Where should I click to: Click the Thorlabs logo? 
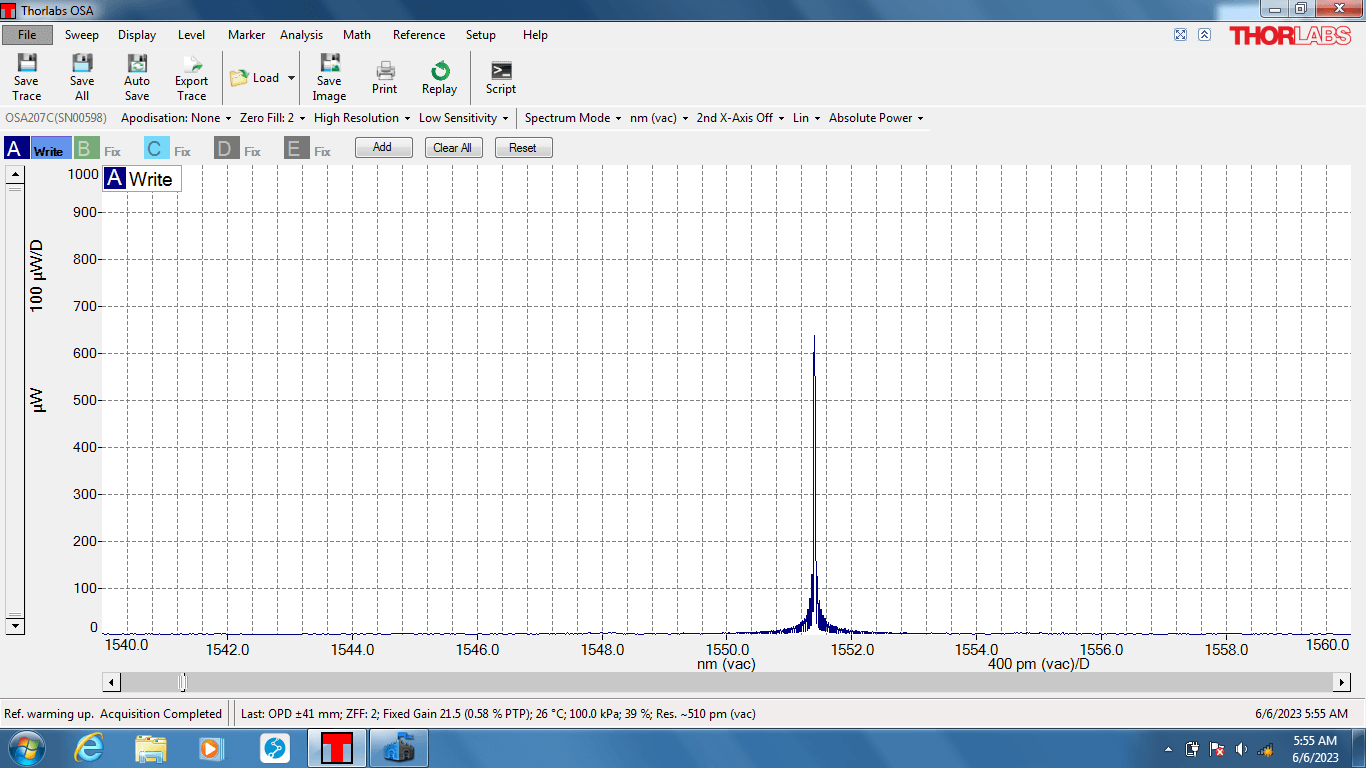[x=1290, y=36]
